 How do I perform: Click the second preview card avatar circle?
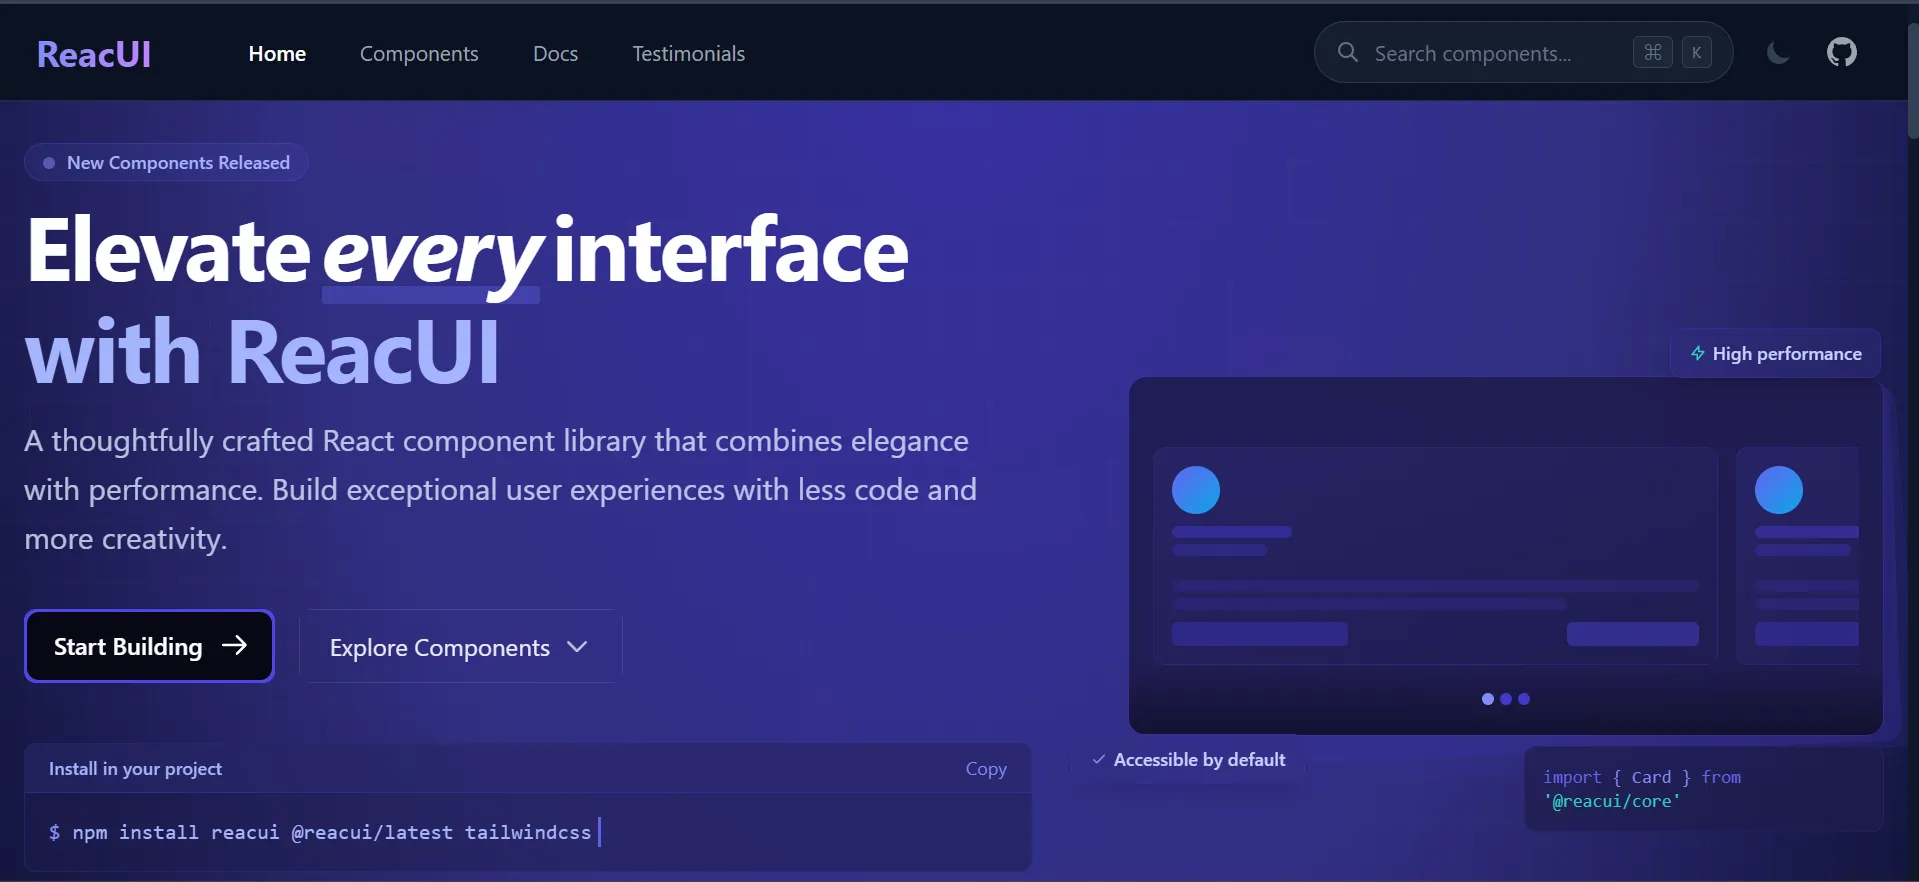pos(1779,490)
